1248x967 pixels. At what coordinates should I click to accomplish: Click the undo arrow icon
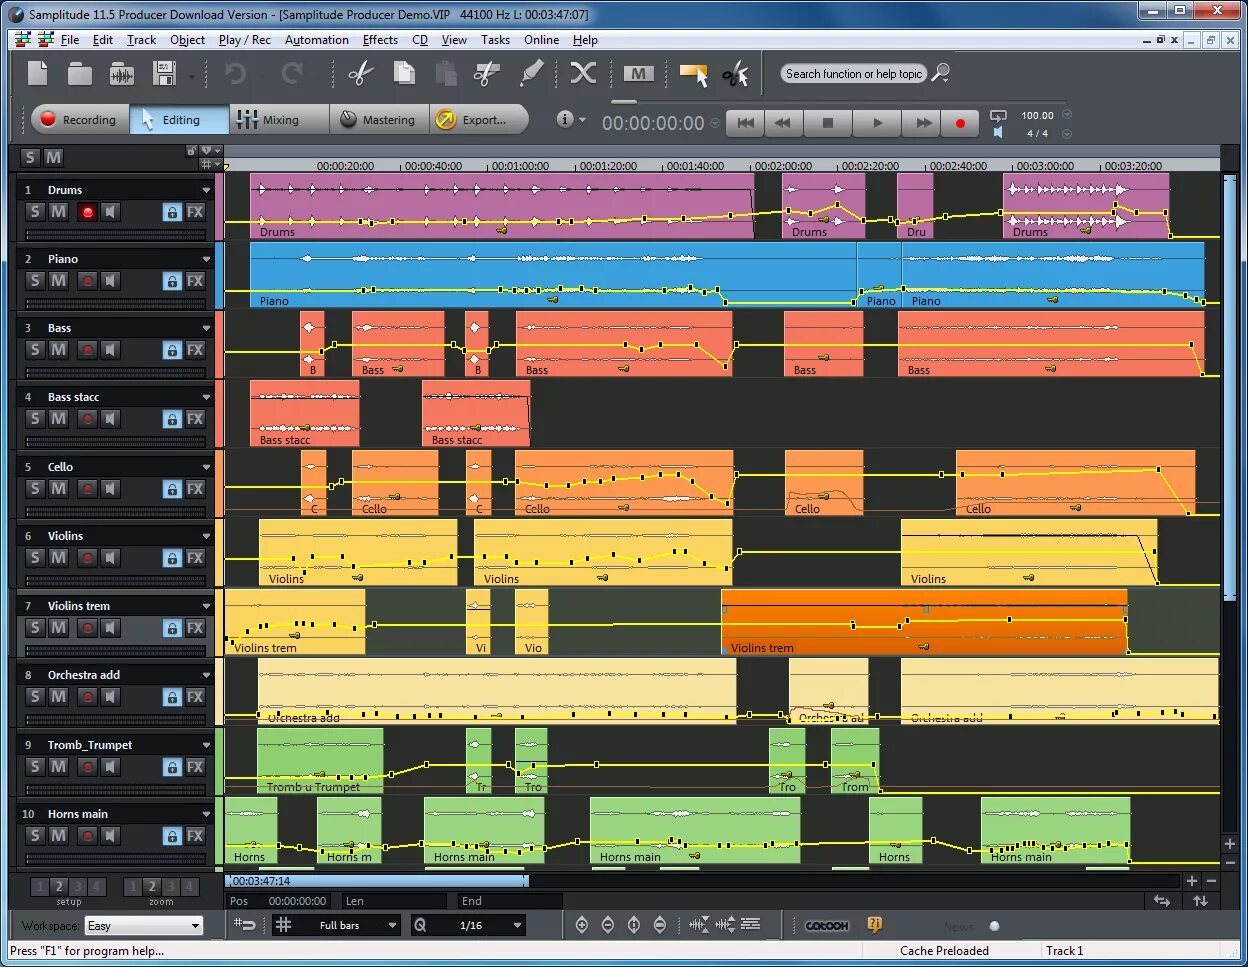235,74
